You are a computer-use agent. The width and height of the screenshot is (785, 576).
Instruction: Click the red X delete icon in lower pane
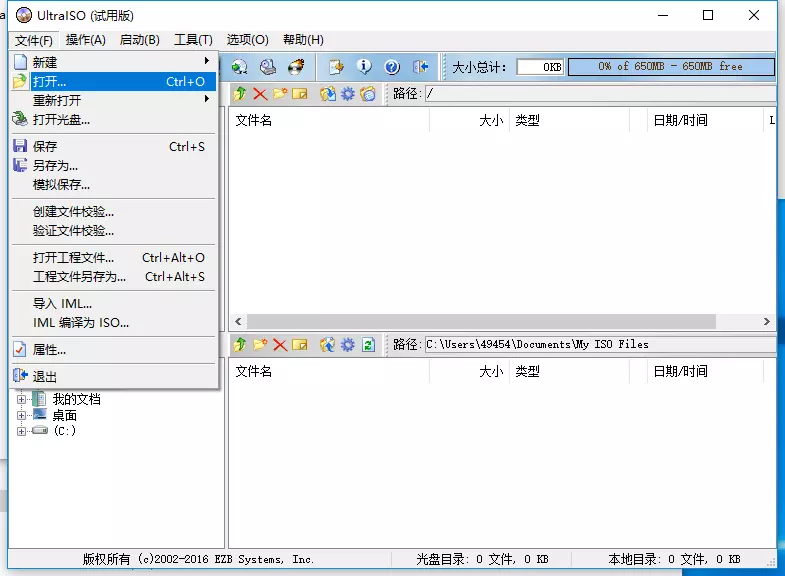pyautogui.click(x=280, y=344)
